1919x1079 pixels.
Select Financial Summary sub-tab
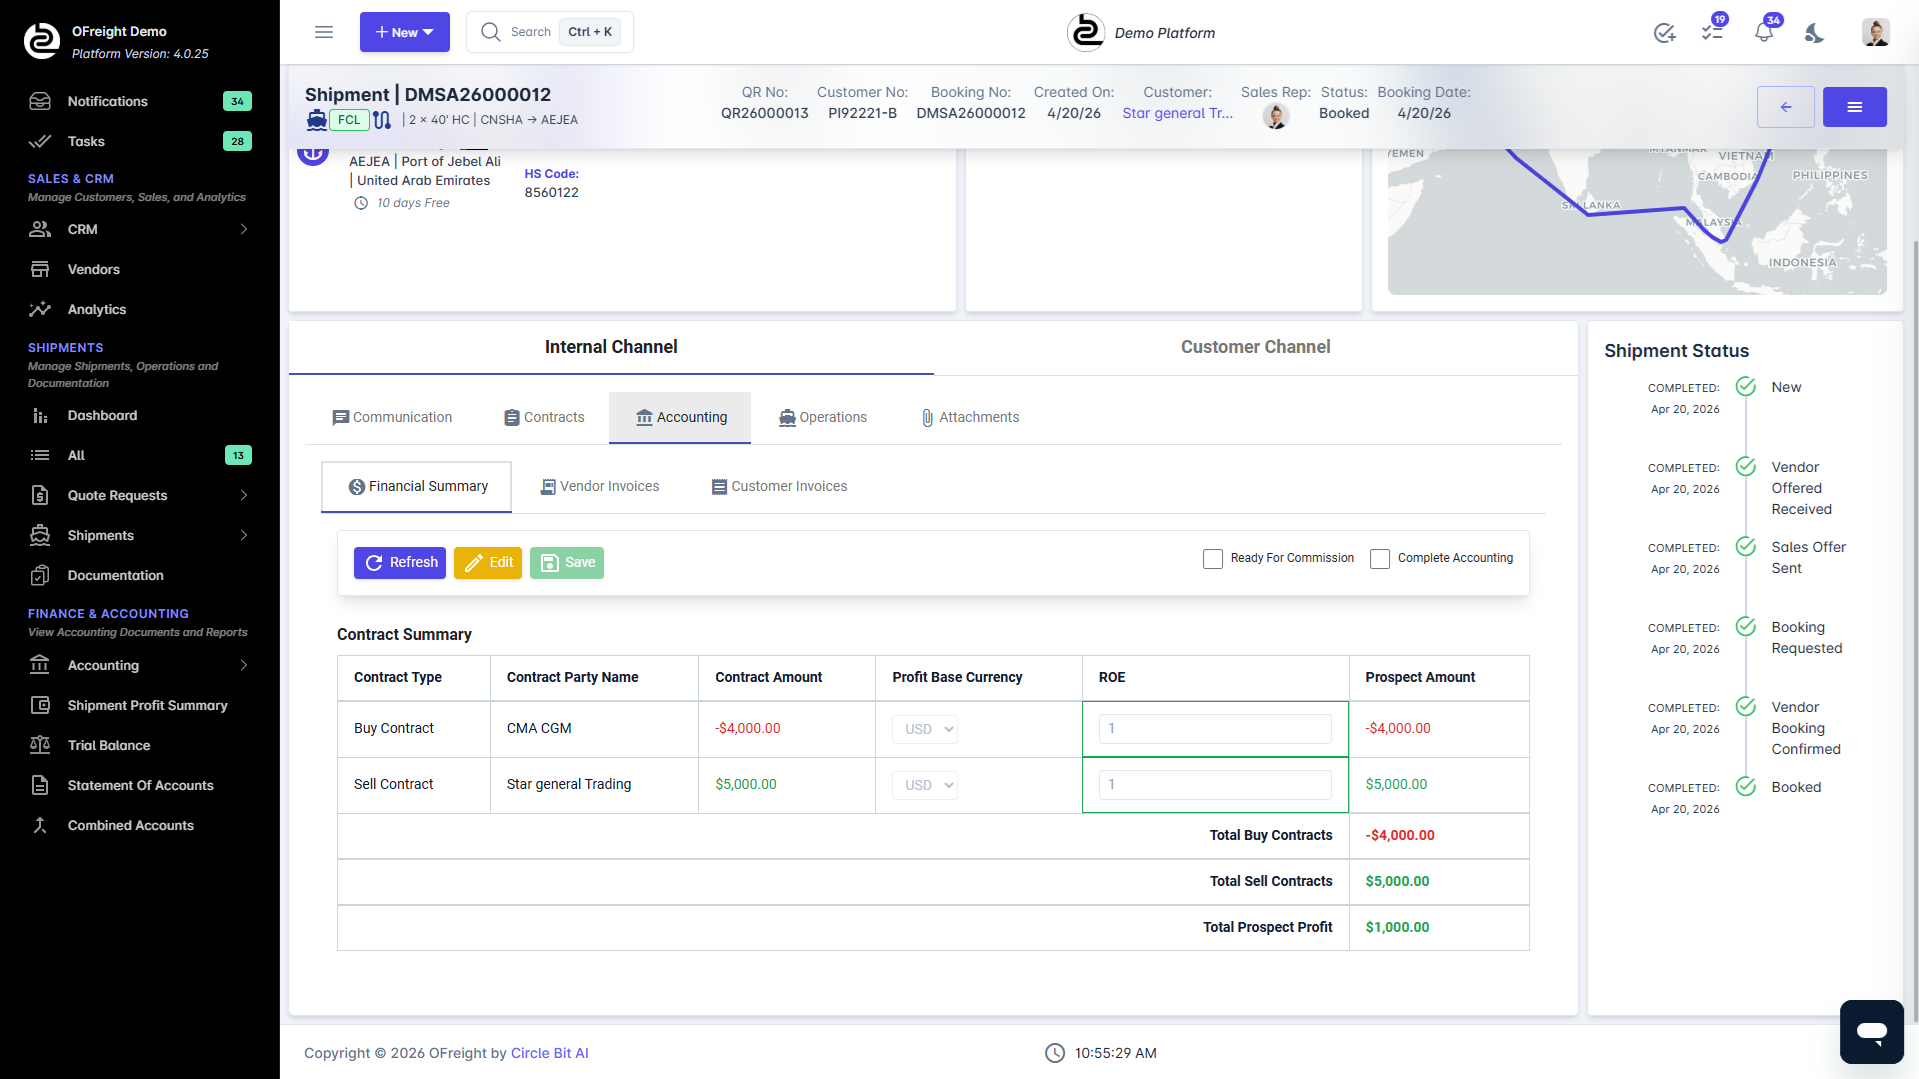pyautogui.click(x=417, y=487)
